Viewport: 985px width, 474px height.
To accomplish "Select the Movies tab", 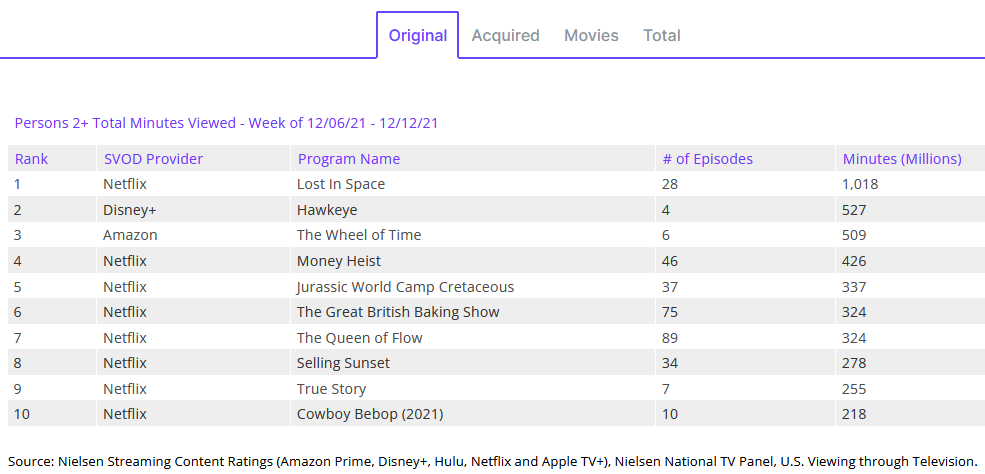I will [x=591, y=36].
